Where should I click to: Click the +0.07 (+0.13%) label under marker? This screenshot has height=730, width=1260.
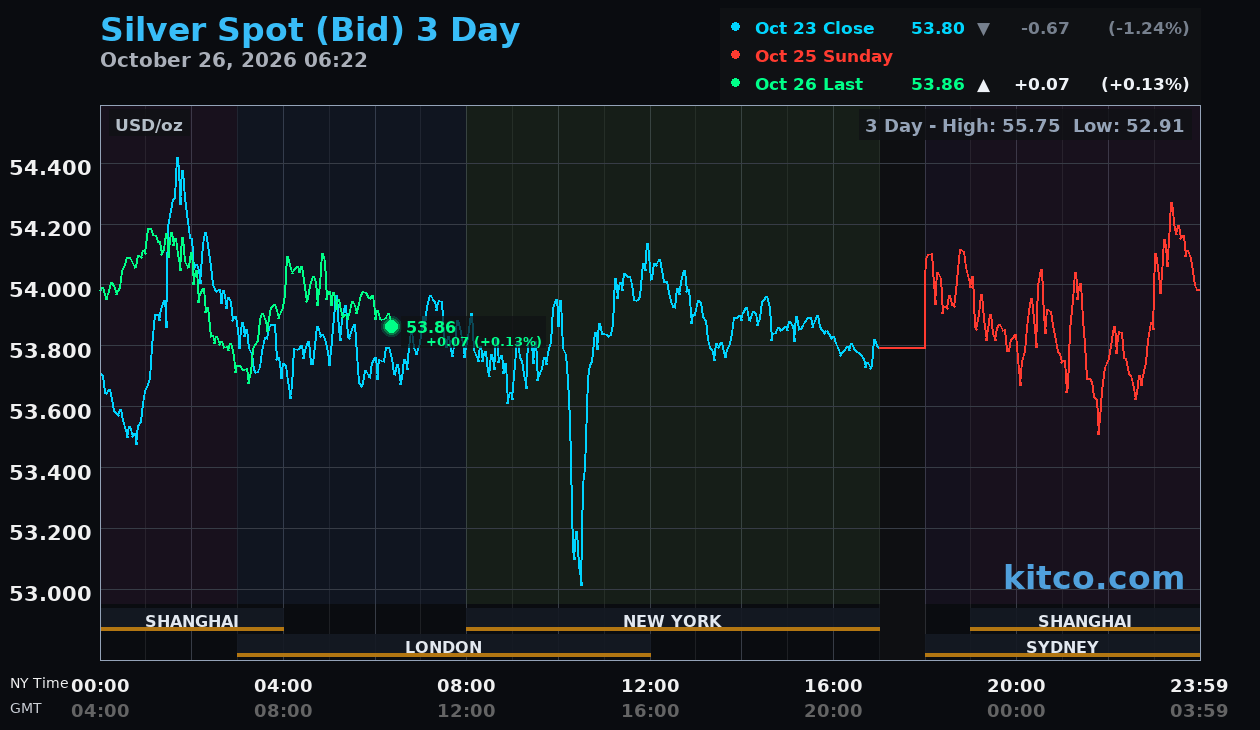tap(484, 342)
